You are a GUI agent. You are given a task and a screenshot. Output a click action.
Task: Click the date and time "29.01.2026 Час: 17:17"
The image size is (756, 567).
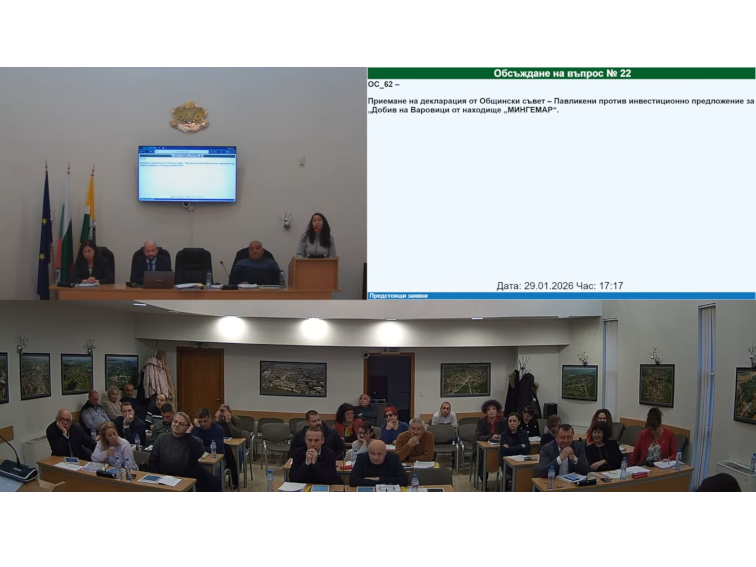(x=560, y=286)
